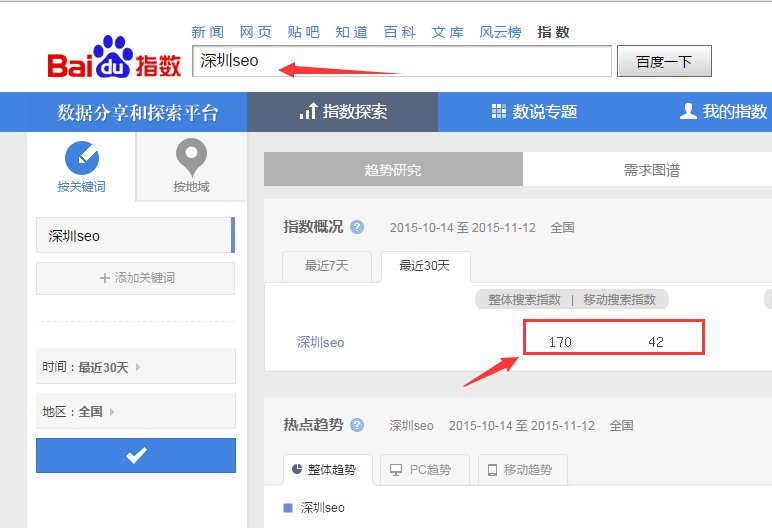Click help icon beside 热点趋势
Screen dimensions: 772x528
tap(357, 425)
